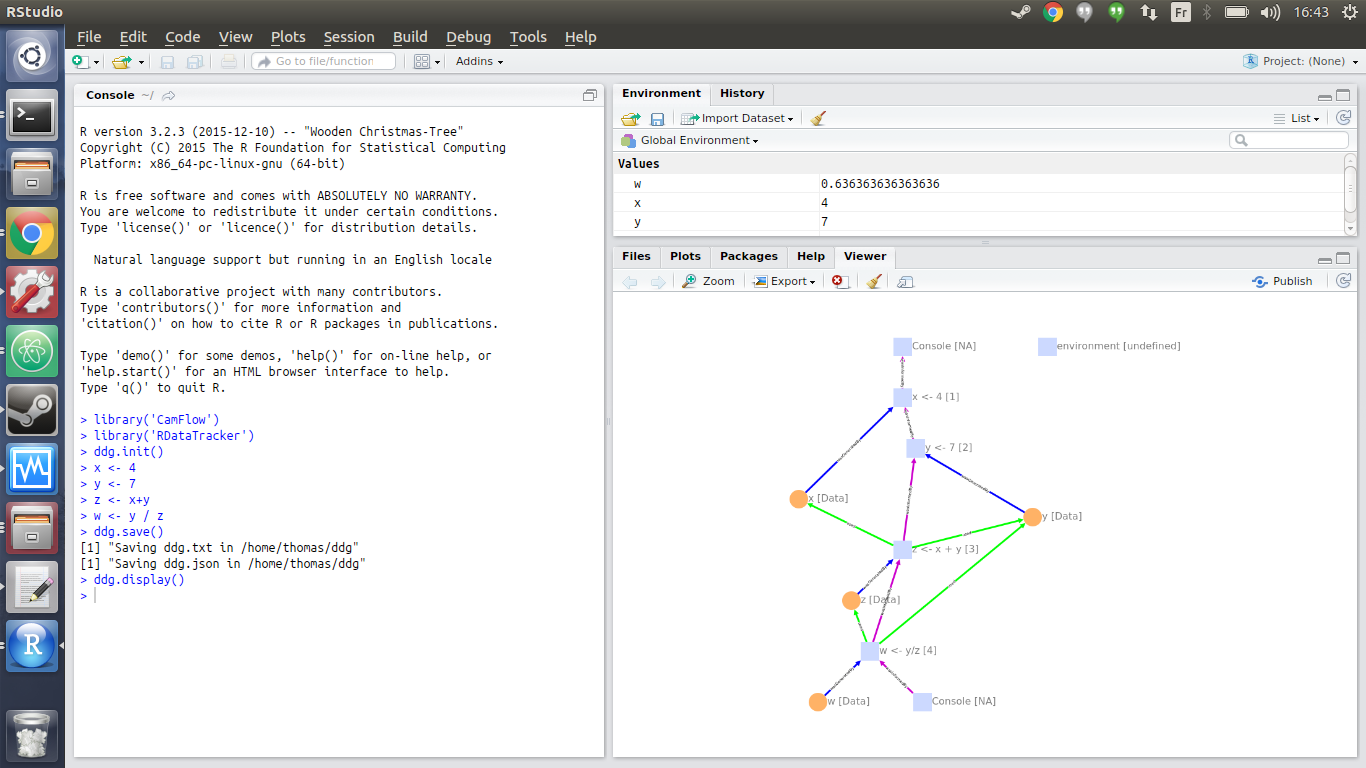
Task: Click the save current document icon
Action: coord(168,61)
